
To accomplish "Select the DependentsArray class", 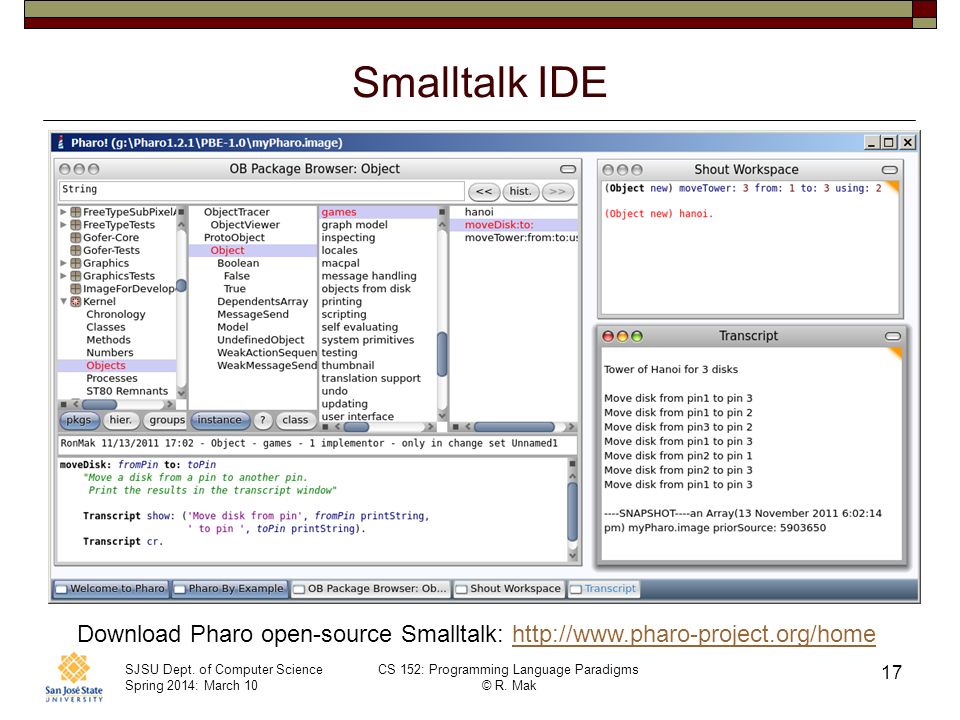I will pos(263,302).
